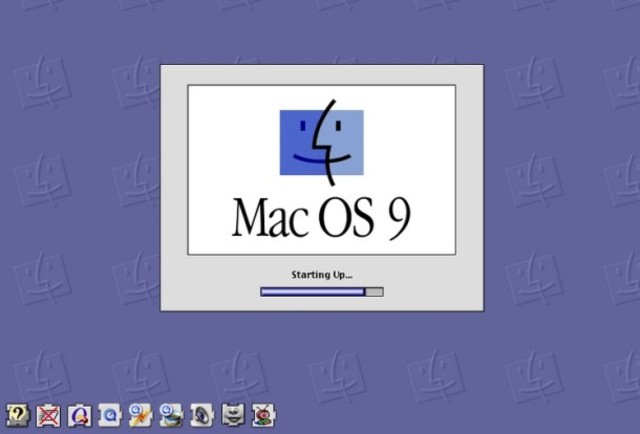Click the "Starting Up..." status text

tap(322, 275)
